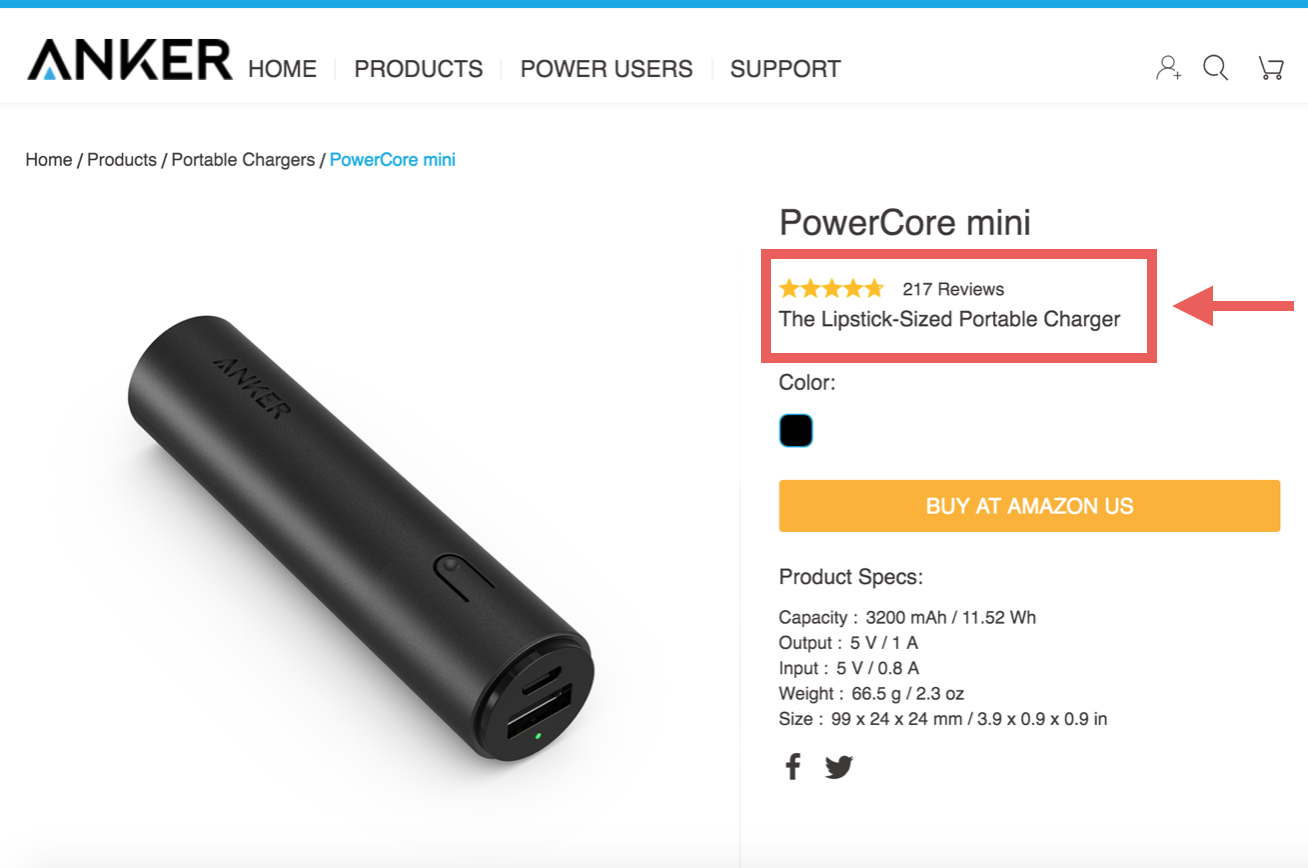This screenshot has width=1308, height=868.
Task: Click the five-star rating
Action: (831, 289)
